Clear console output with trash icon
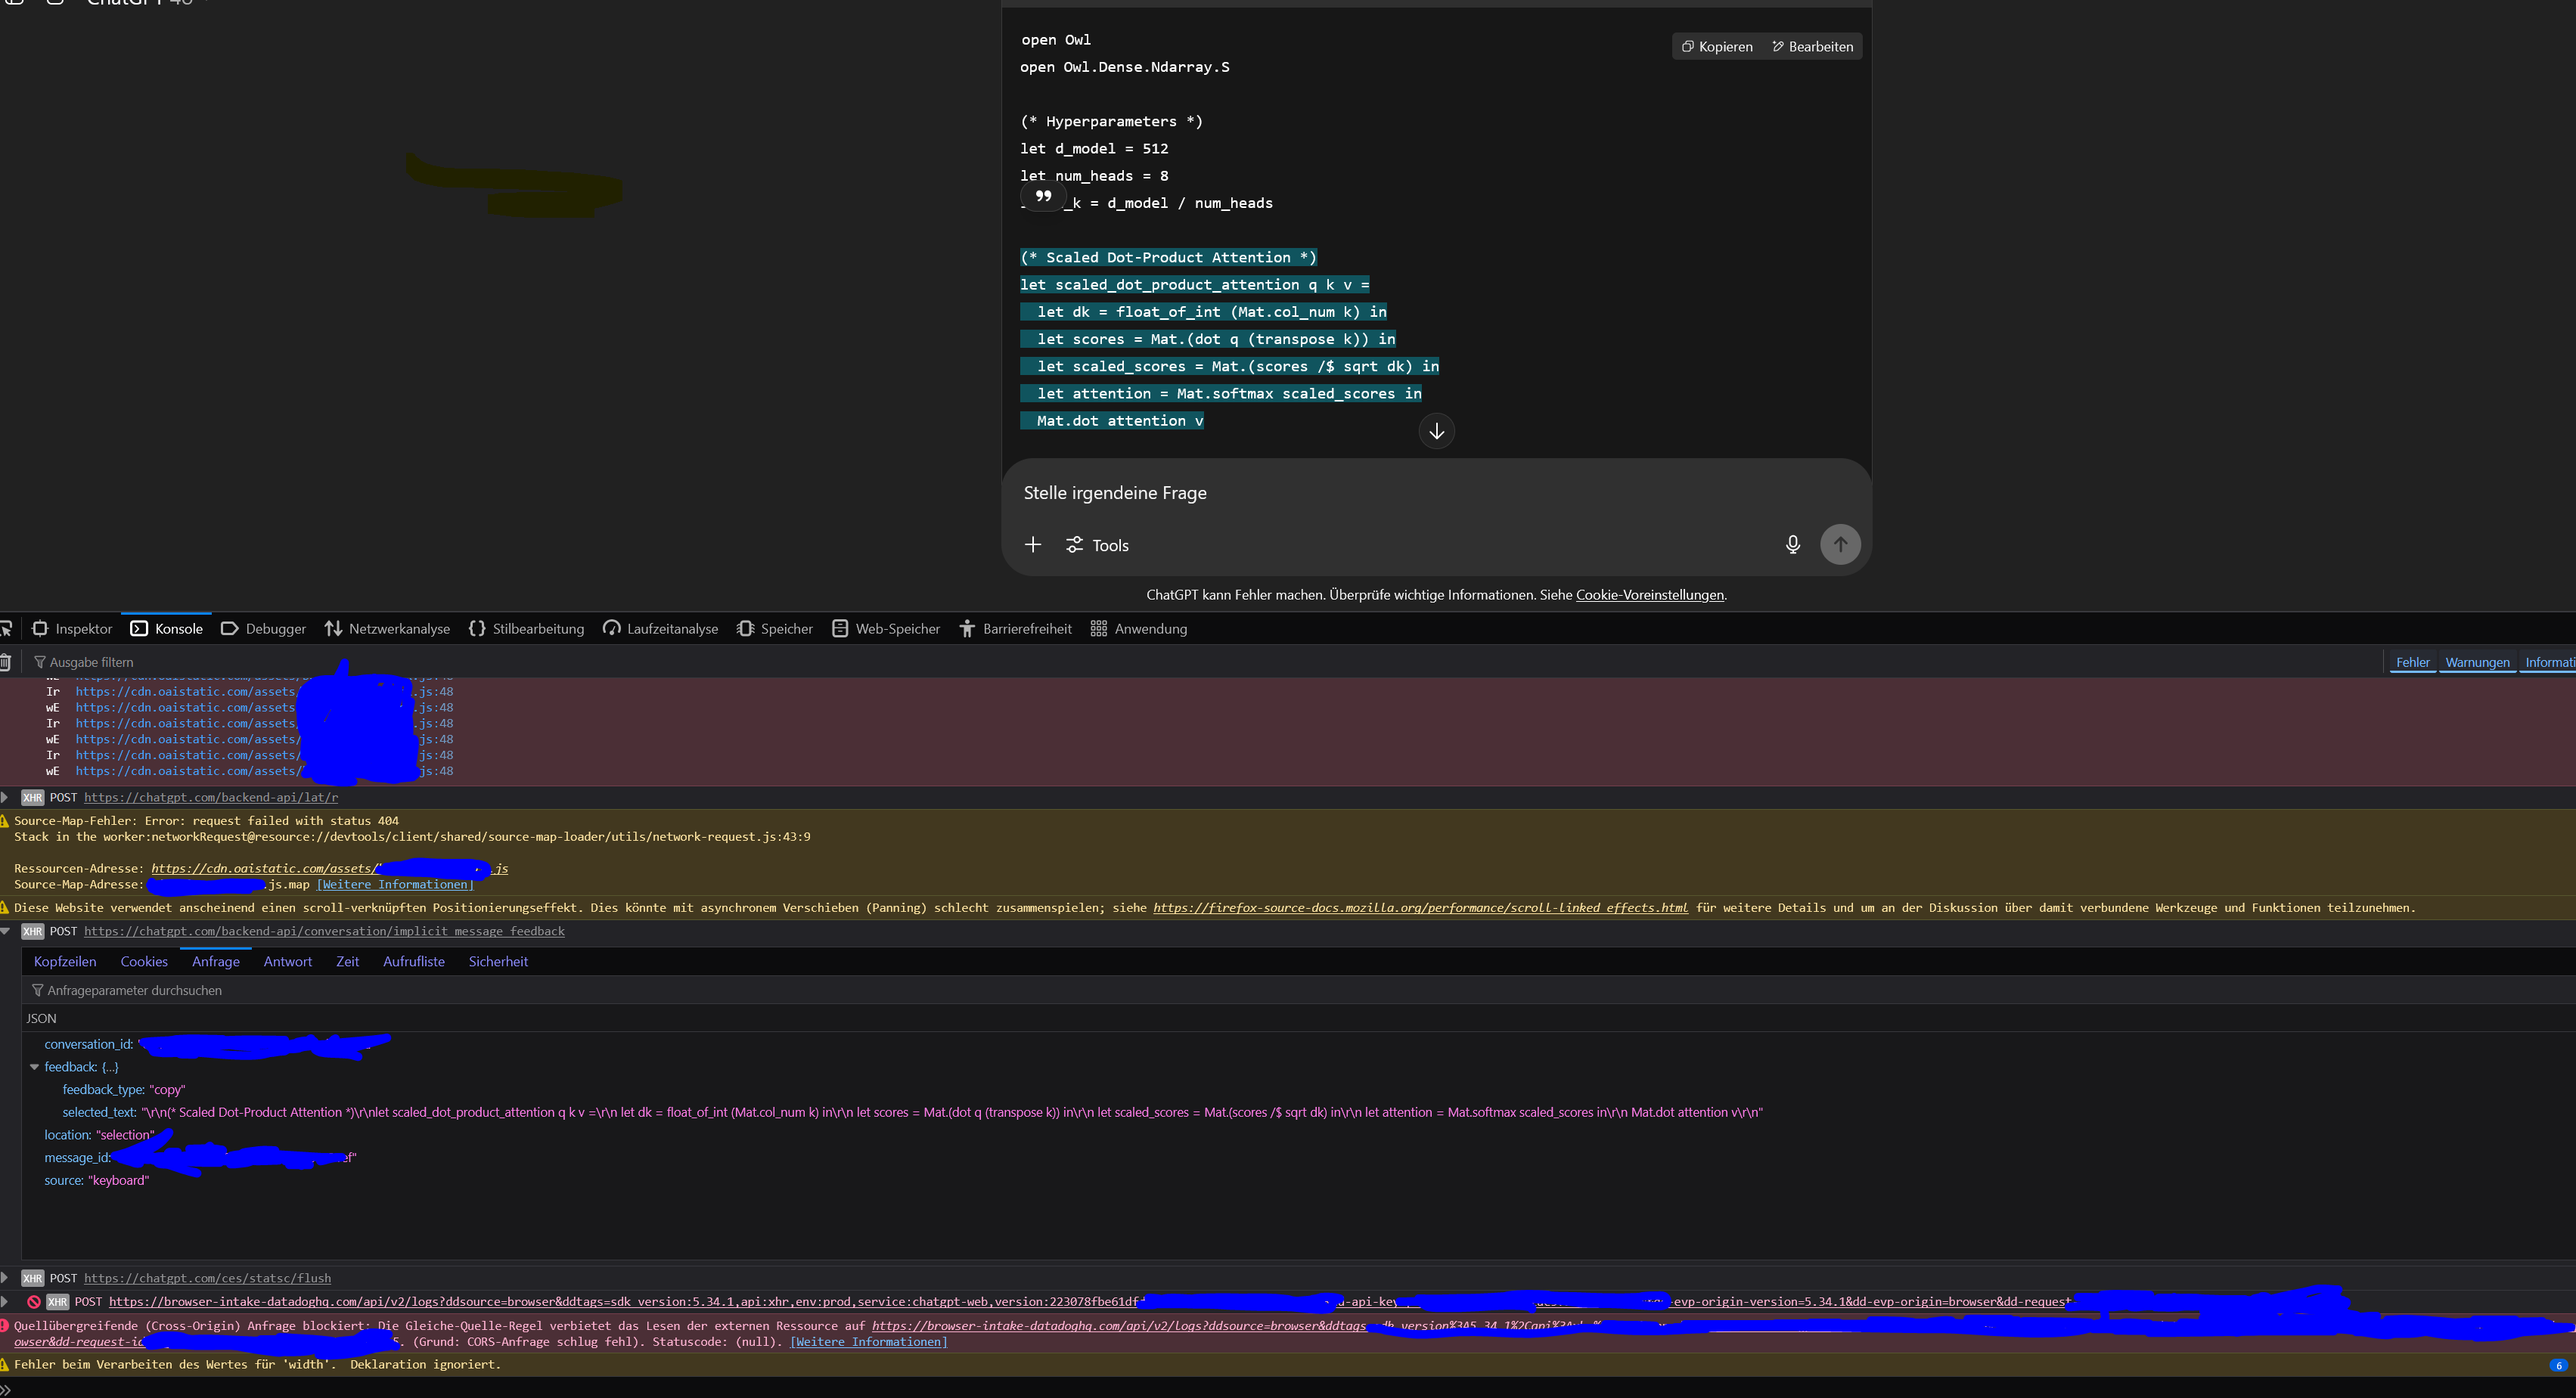2576x1398 pixels. click(7, 661)
